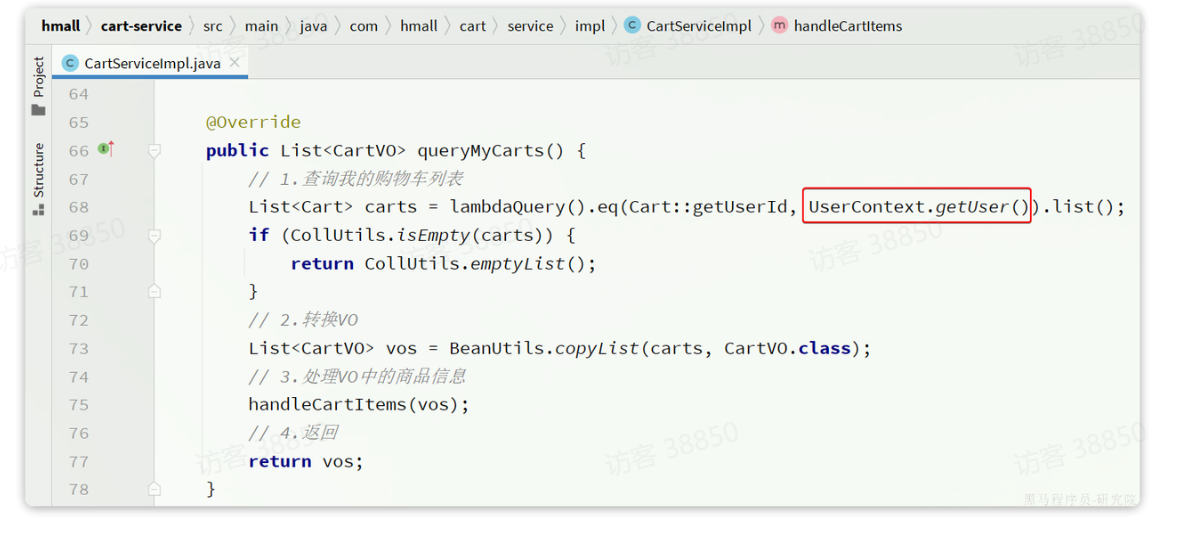This screenshot has width=1192, height=533.
Task: Jump to handleCartItems method breadcrumb
Action: [x=848, y=26]
